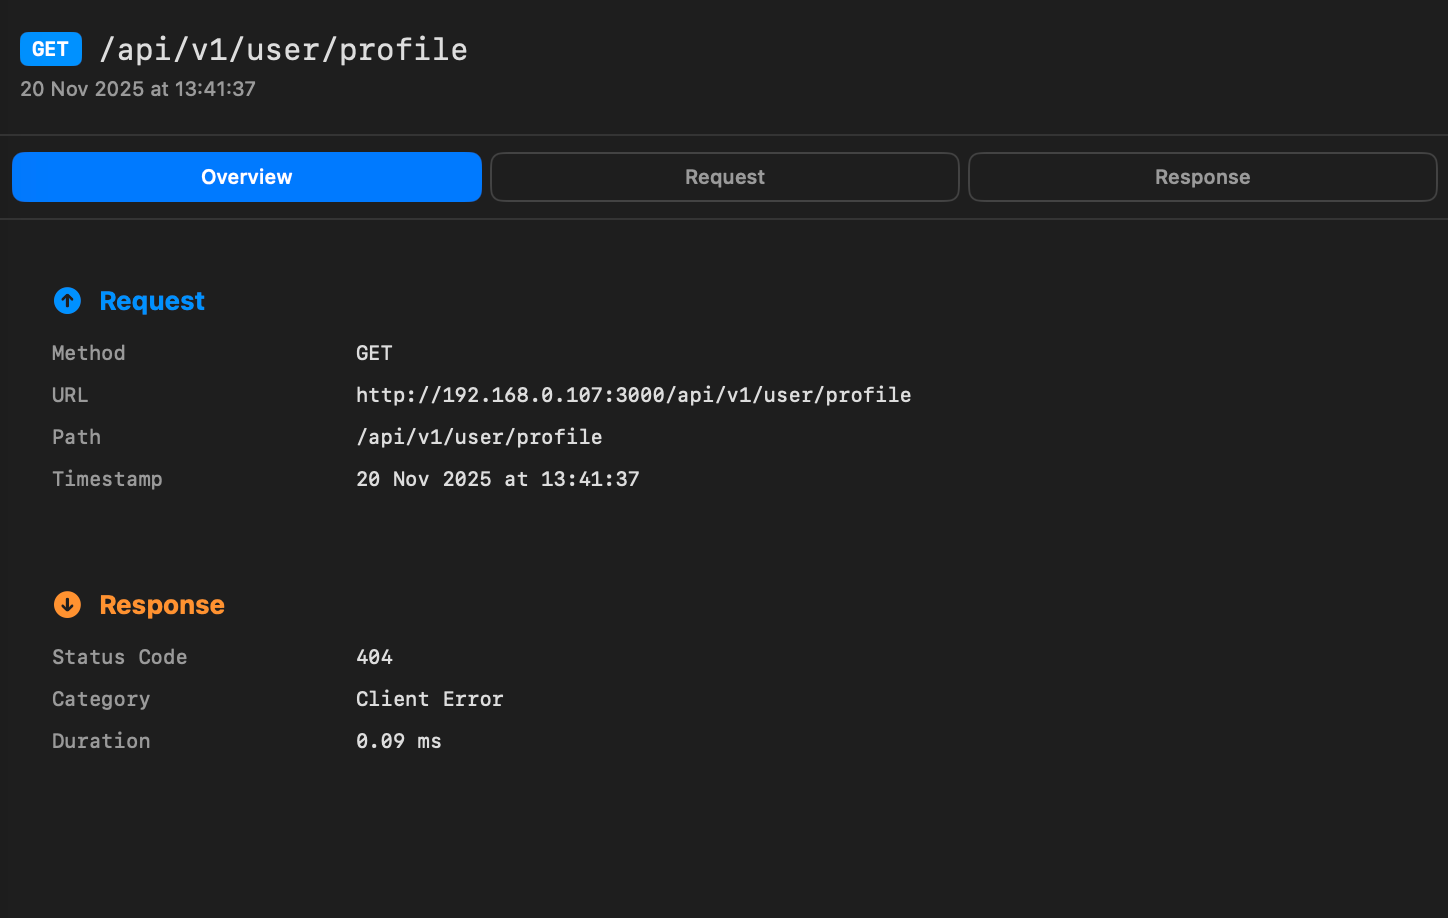
Task: Click the timestamp subtitle under the title
Action: pos(138,89)
